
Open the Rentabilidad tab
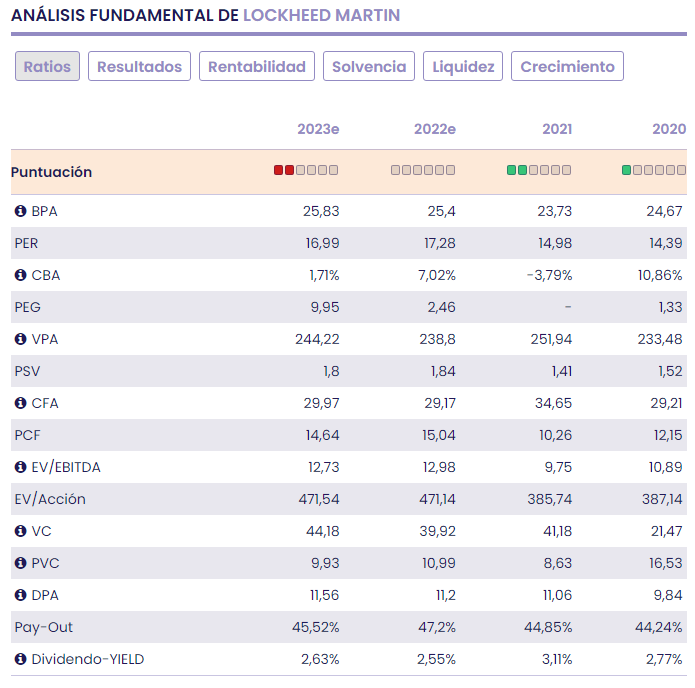(257, 67)
